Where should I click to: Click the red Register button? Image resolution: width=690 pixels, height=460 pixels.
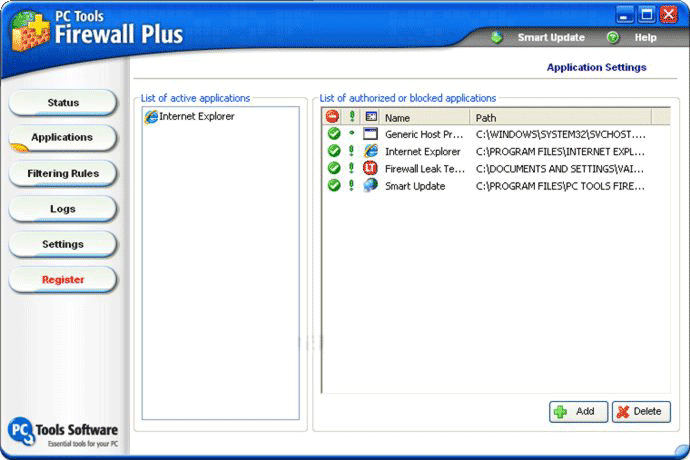coord(63,280)
